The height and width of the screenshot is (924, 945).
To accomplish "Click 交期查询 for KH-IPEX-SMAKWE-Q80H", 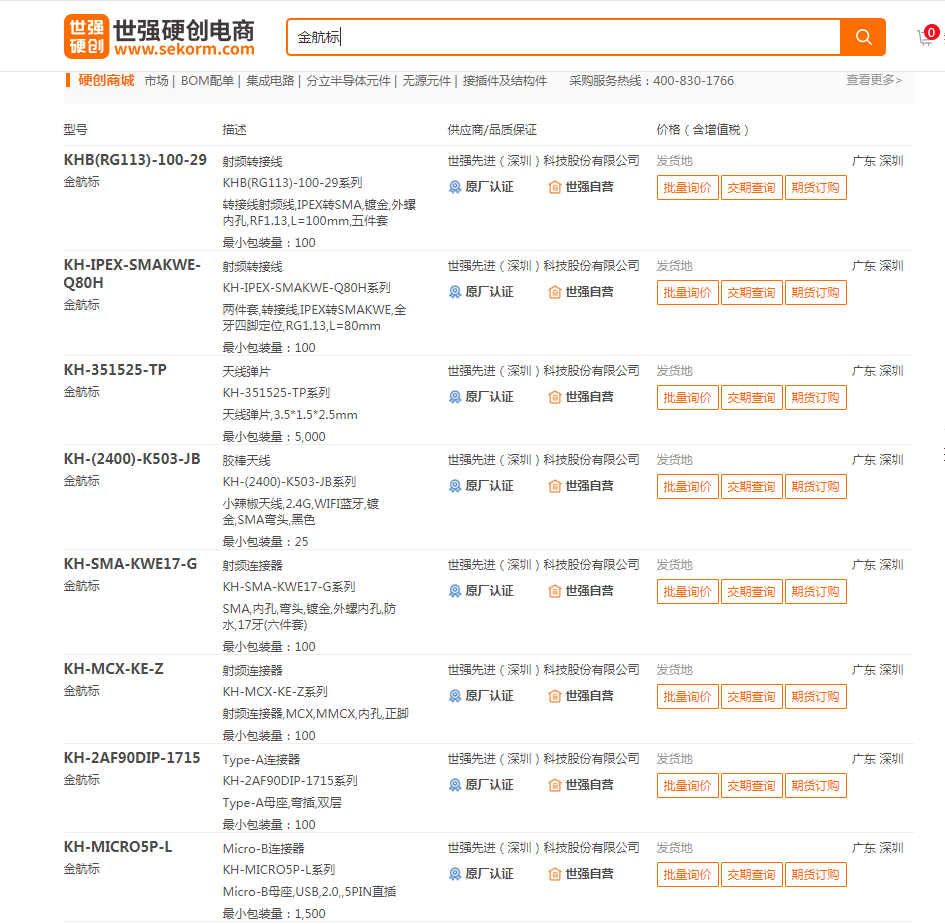I will 752,292.
